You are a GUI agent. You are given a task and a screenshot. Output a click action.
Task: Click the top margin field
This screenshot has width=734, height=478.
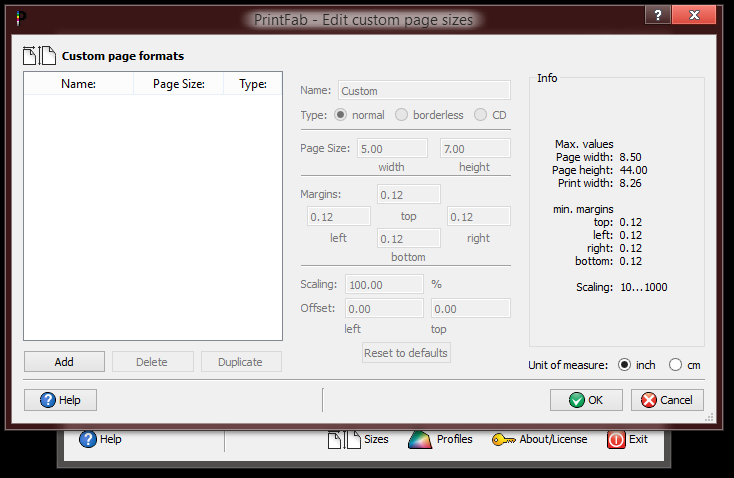[409, 194]
